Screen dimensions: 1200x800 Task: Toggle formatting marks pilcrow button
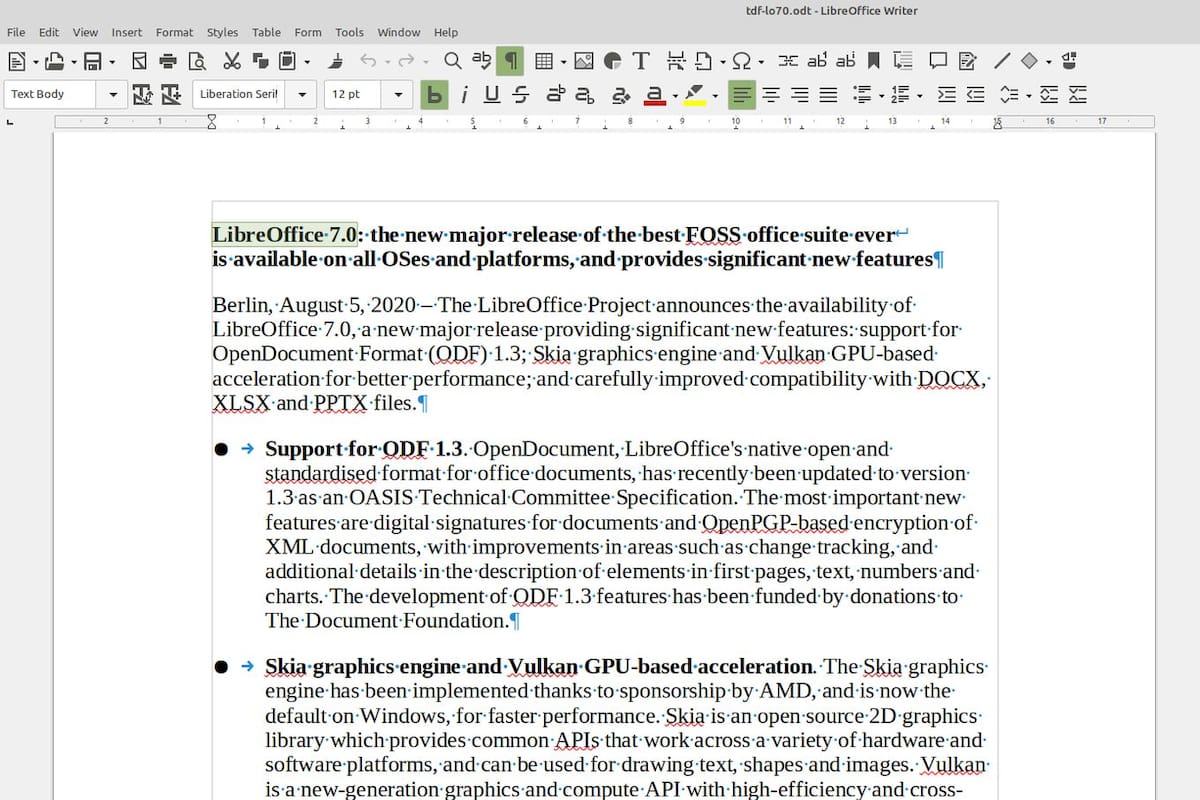510,61
